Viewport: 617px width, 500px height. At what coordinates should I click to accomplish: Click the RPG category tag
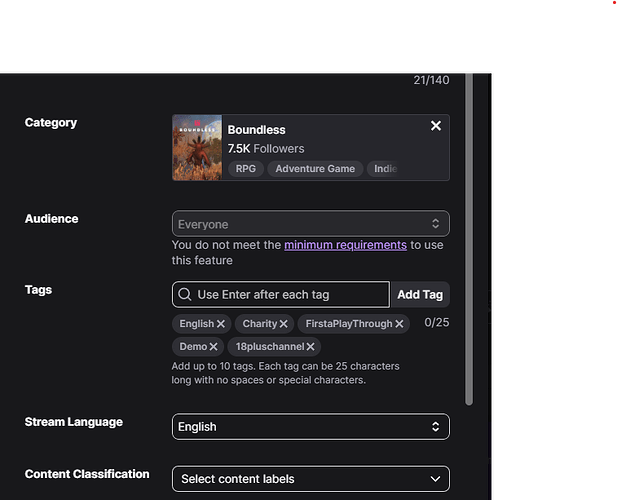[245, 169]
